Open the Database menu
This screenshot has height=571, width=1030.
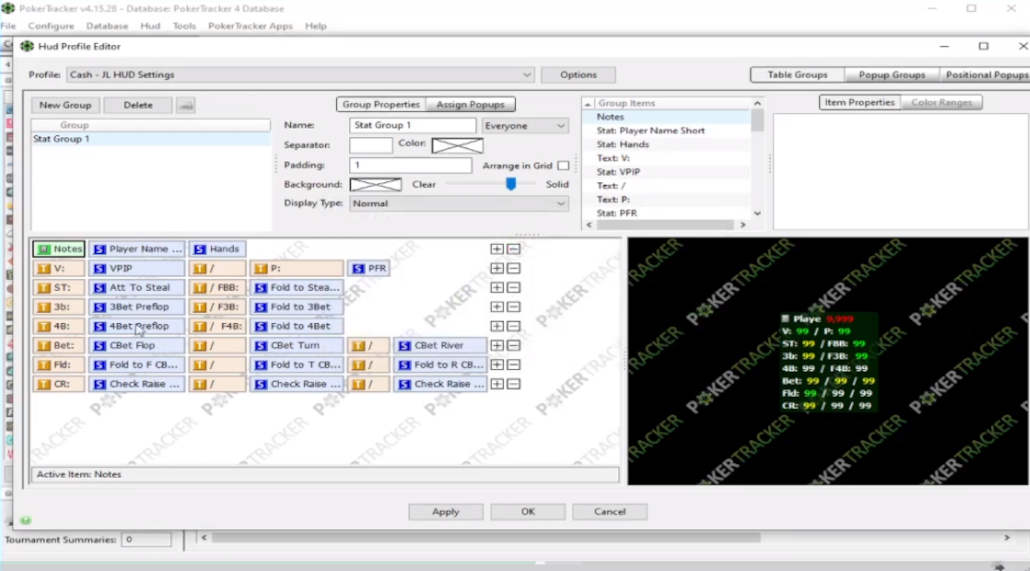pos(107,26)
